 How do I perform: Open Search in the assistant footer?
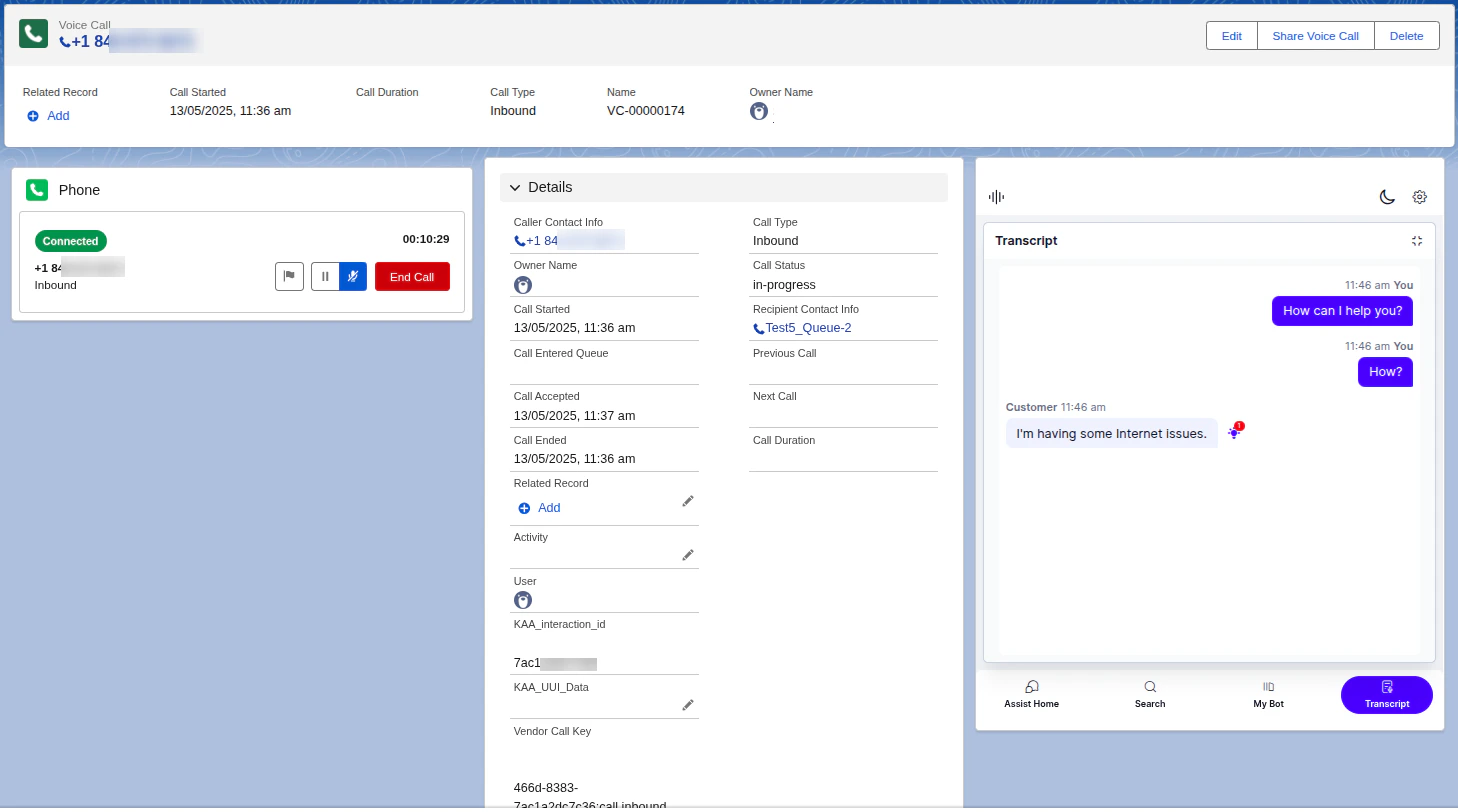(x=1149, y=694)
